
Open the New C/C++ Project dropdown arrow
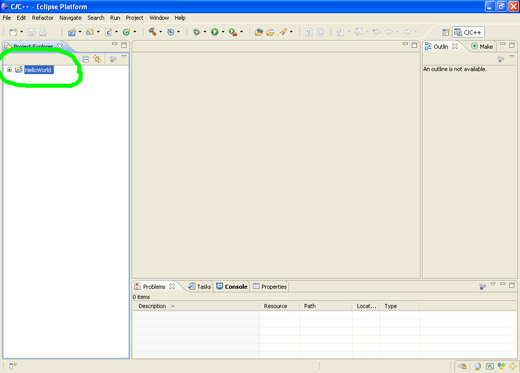click(x=80, y=32)
